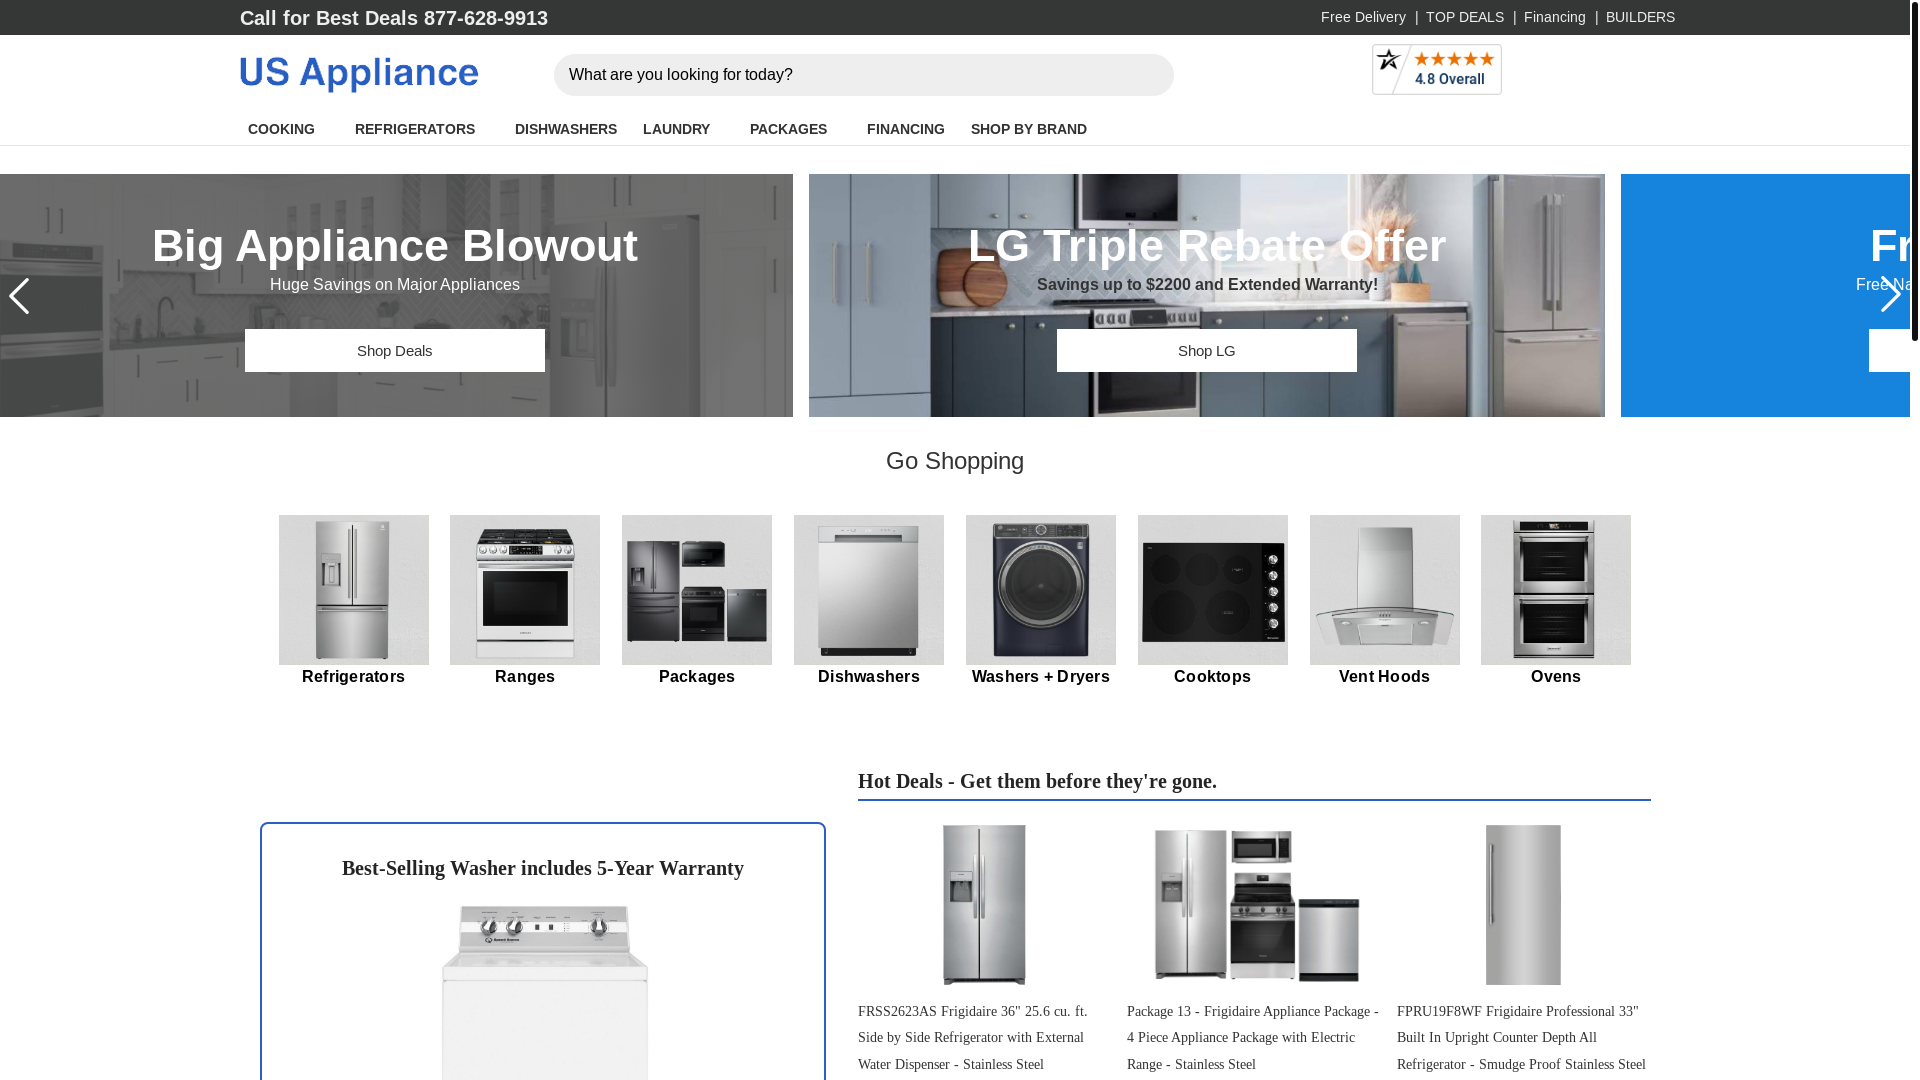Click the Shop LG button

pos(1207,351)
